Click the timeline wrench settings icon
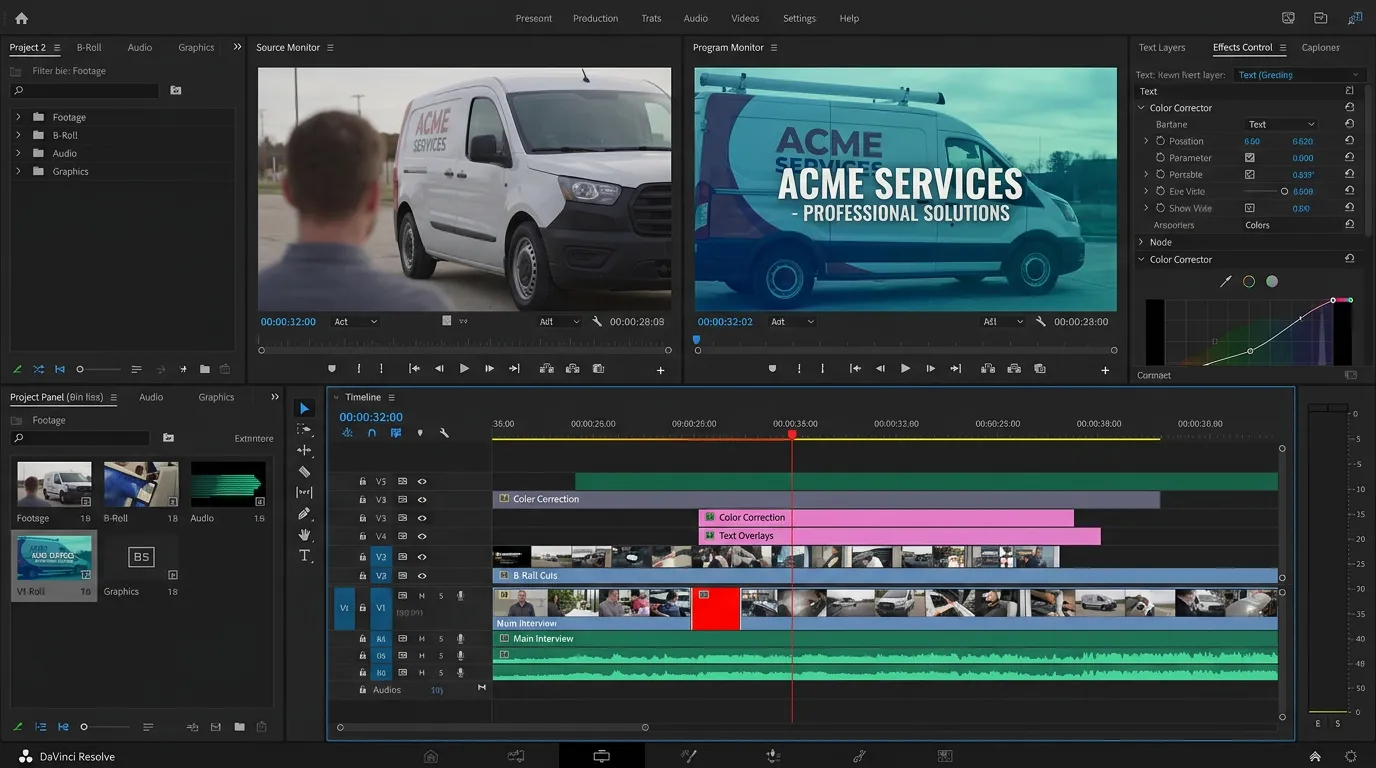This screenshot has height=768, width=1376. (x=444, y=433)
